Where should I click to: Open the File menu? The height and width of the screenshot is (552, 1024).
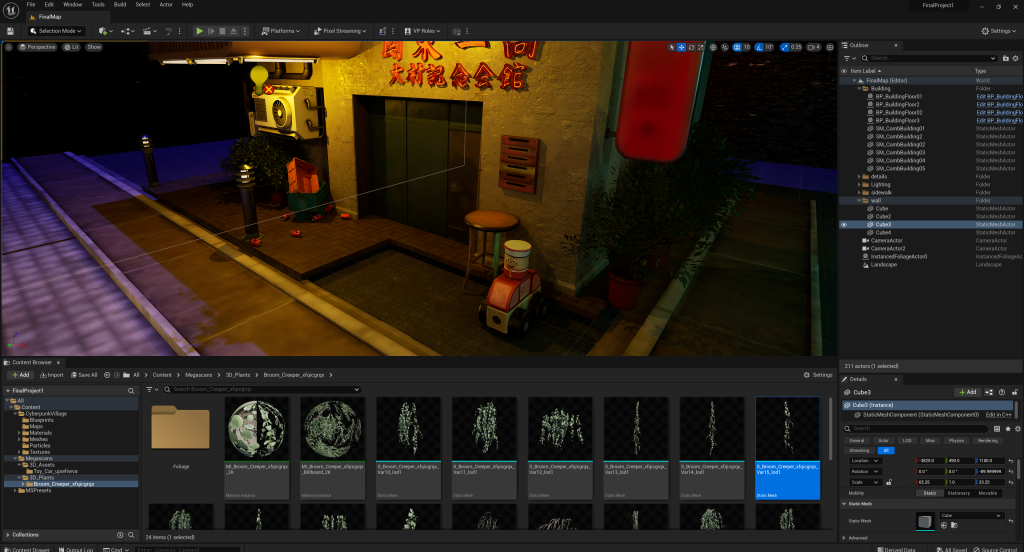click(x=31, y=5)
